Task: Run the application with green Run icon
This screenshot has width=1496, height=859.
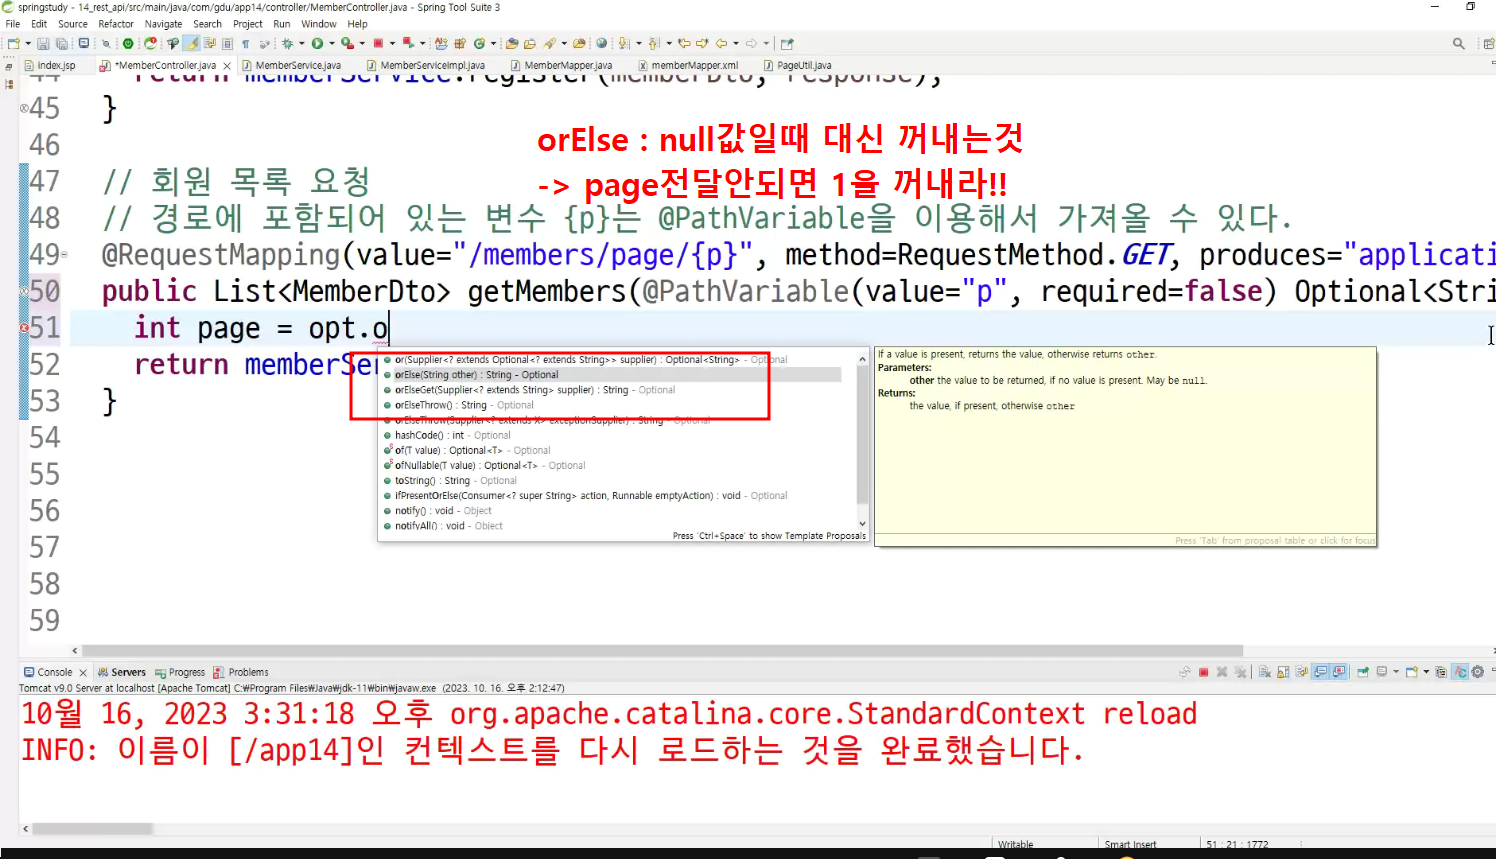Action: coord(318,43)
